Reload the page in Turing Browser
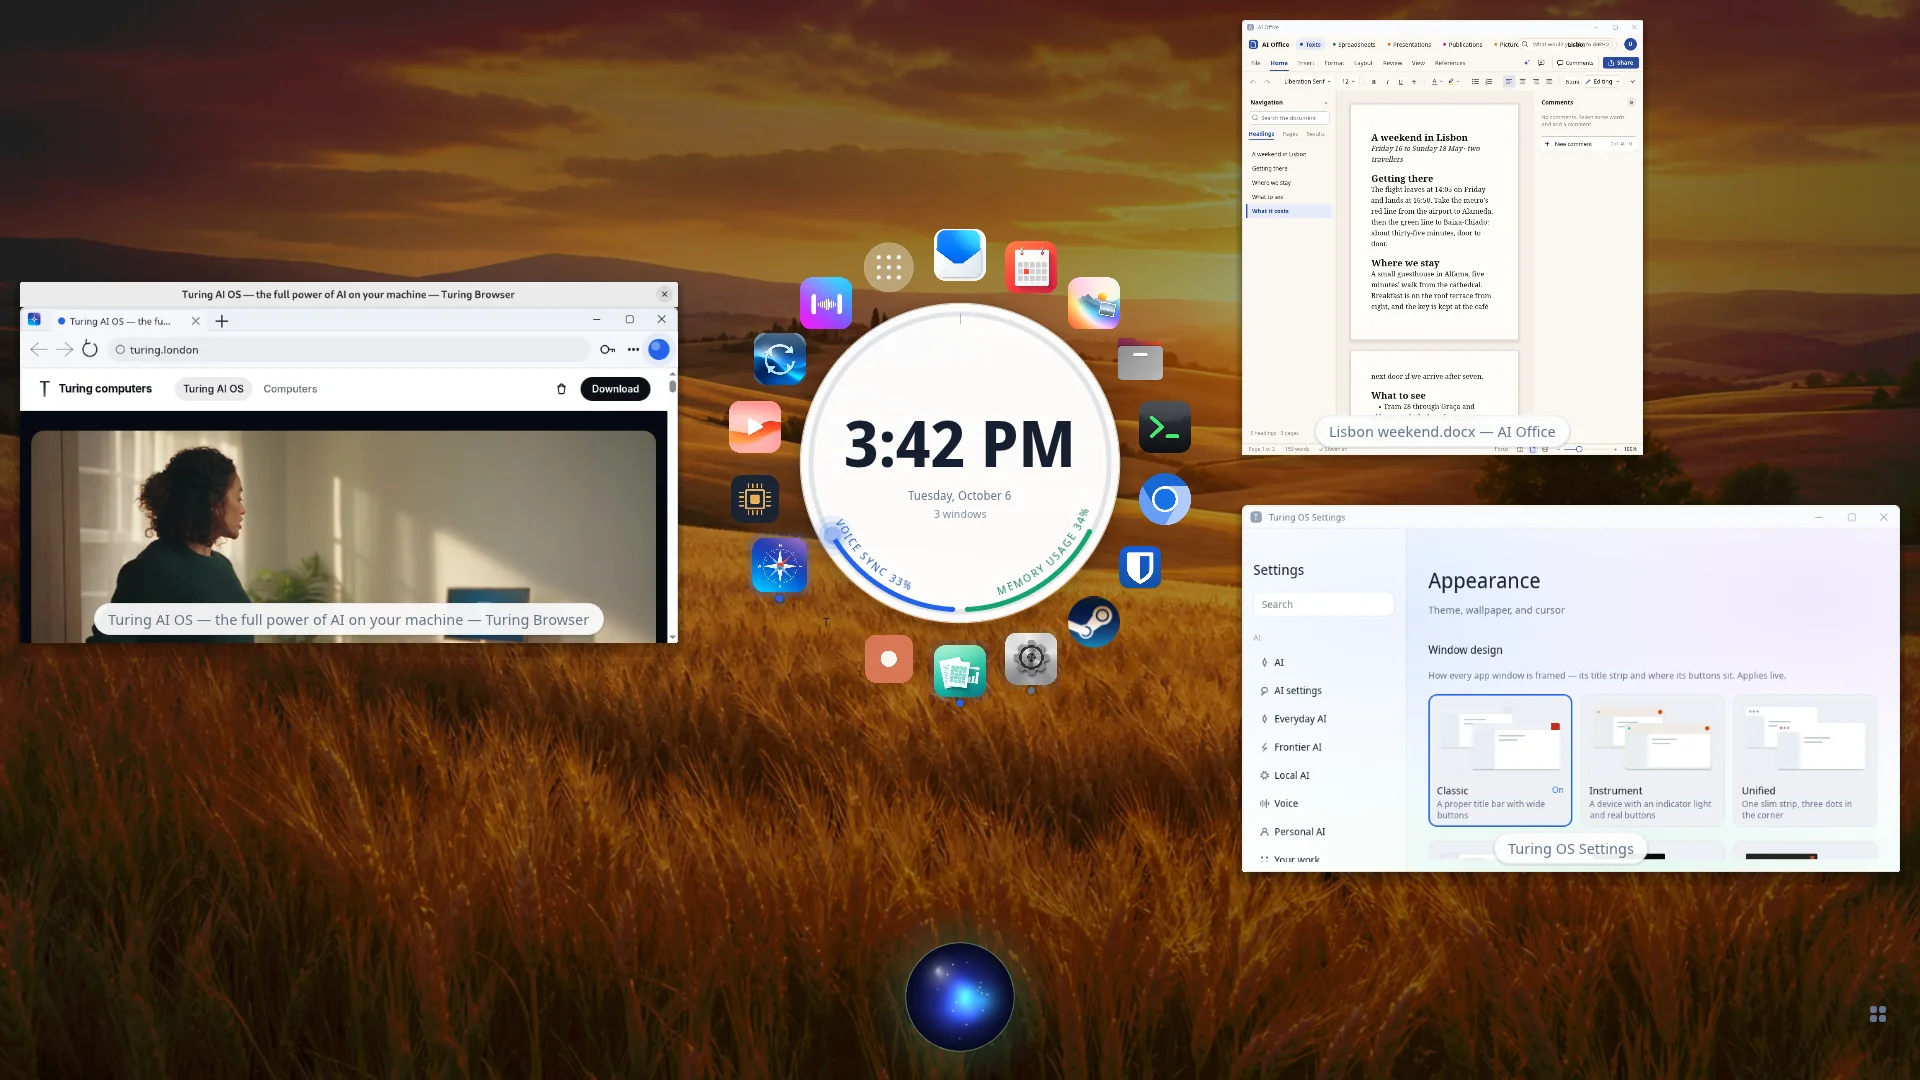The height and width of the screenshot is (1080, 1920). point(90,349)
